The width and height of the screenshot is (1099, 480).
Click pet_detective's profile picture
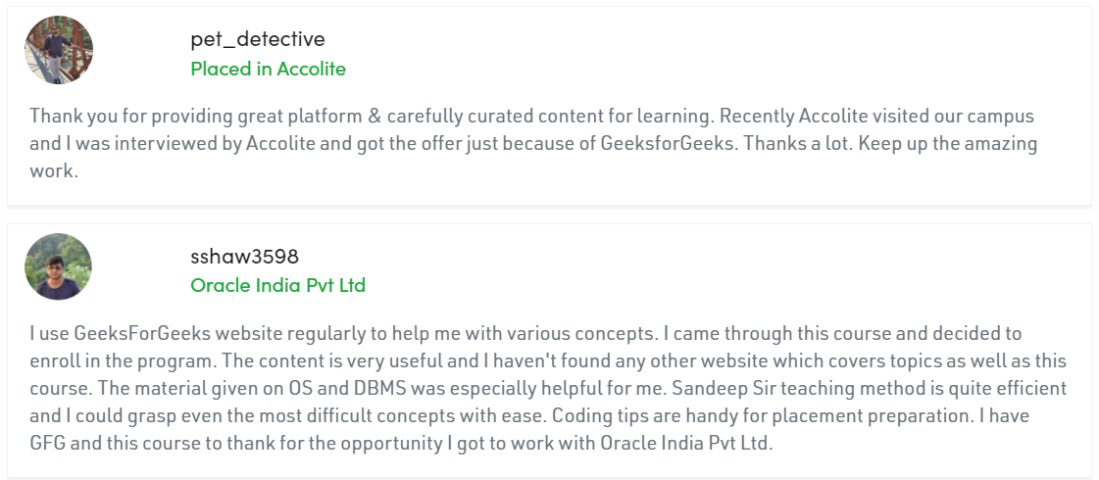pos(58,50)
